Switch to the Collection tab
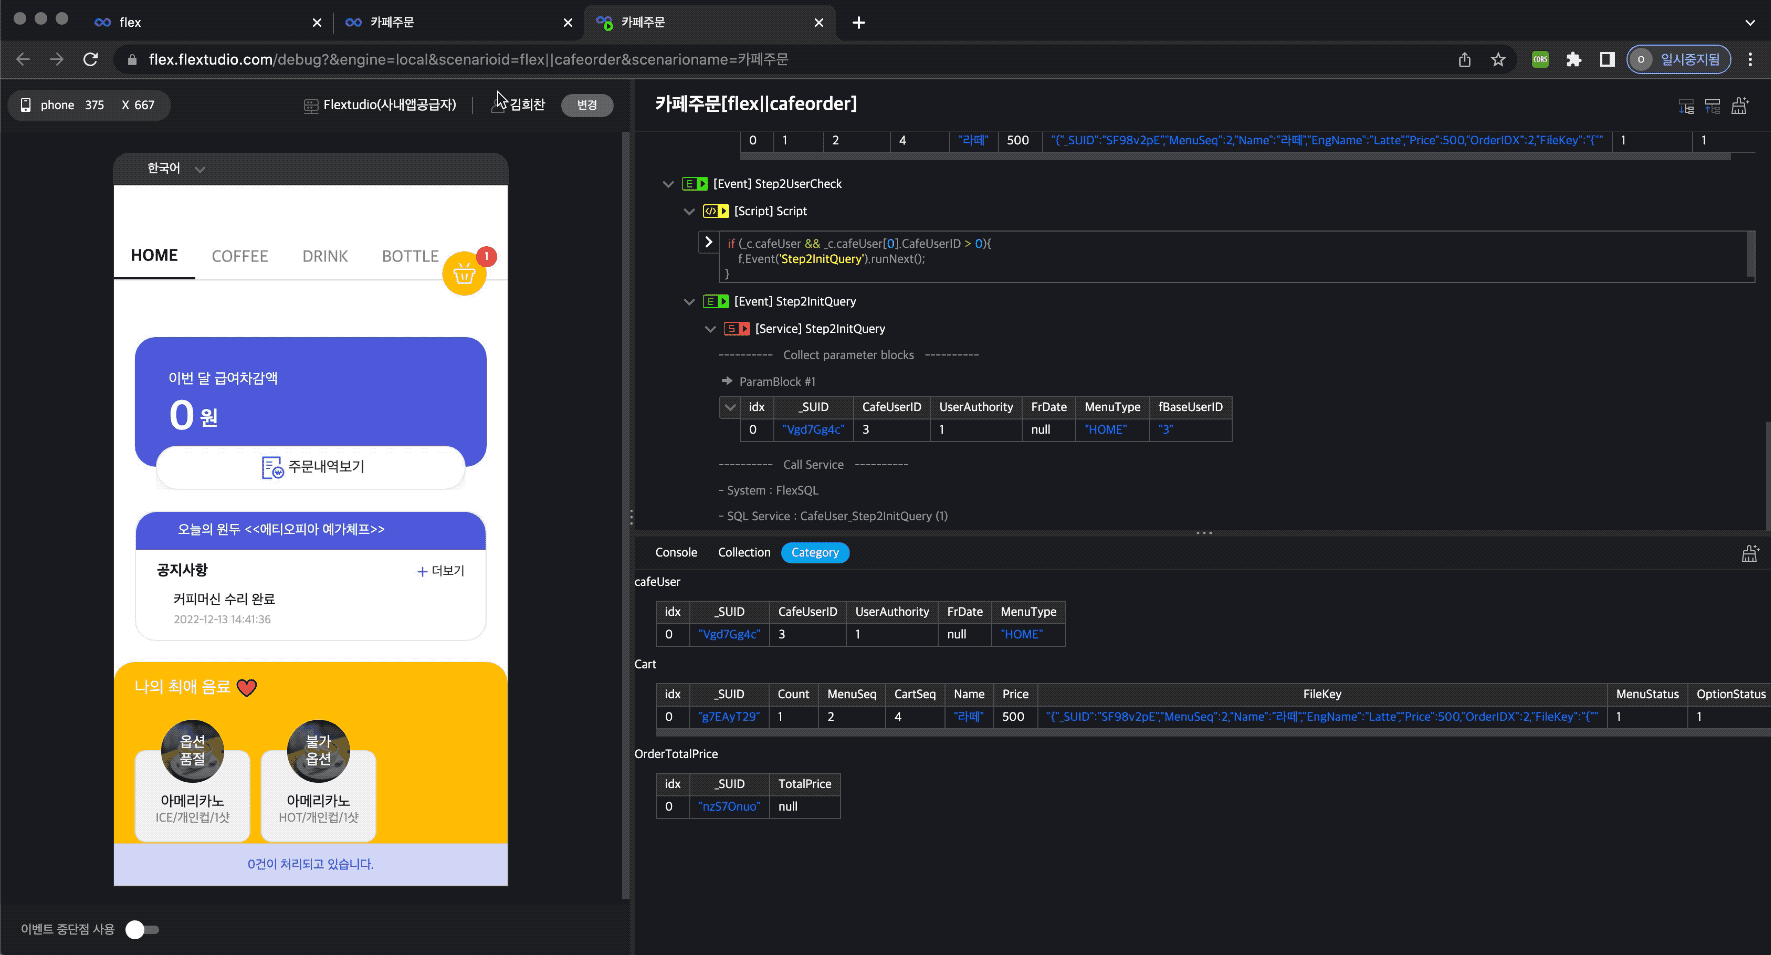The height and width of the screenshot is (955, 1771). coord(744,553)
